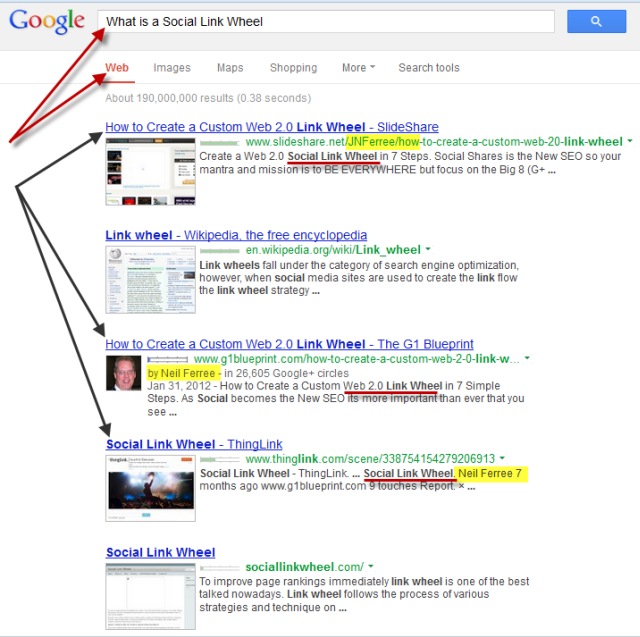The width and height of the screenshot is (640, 637).
Task: Open Search tools options
Action: 429,68
